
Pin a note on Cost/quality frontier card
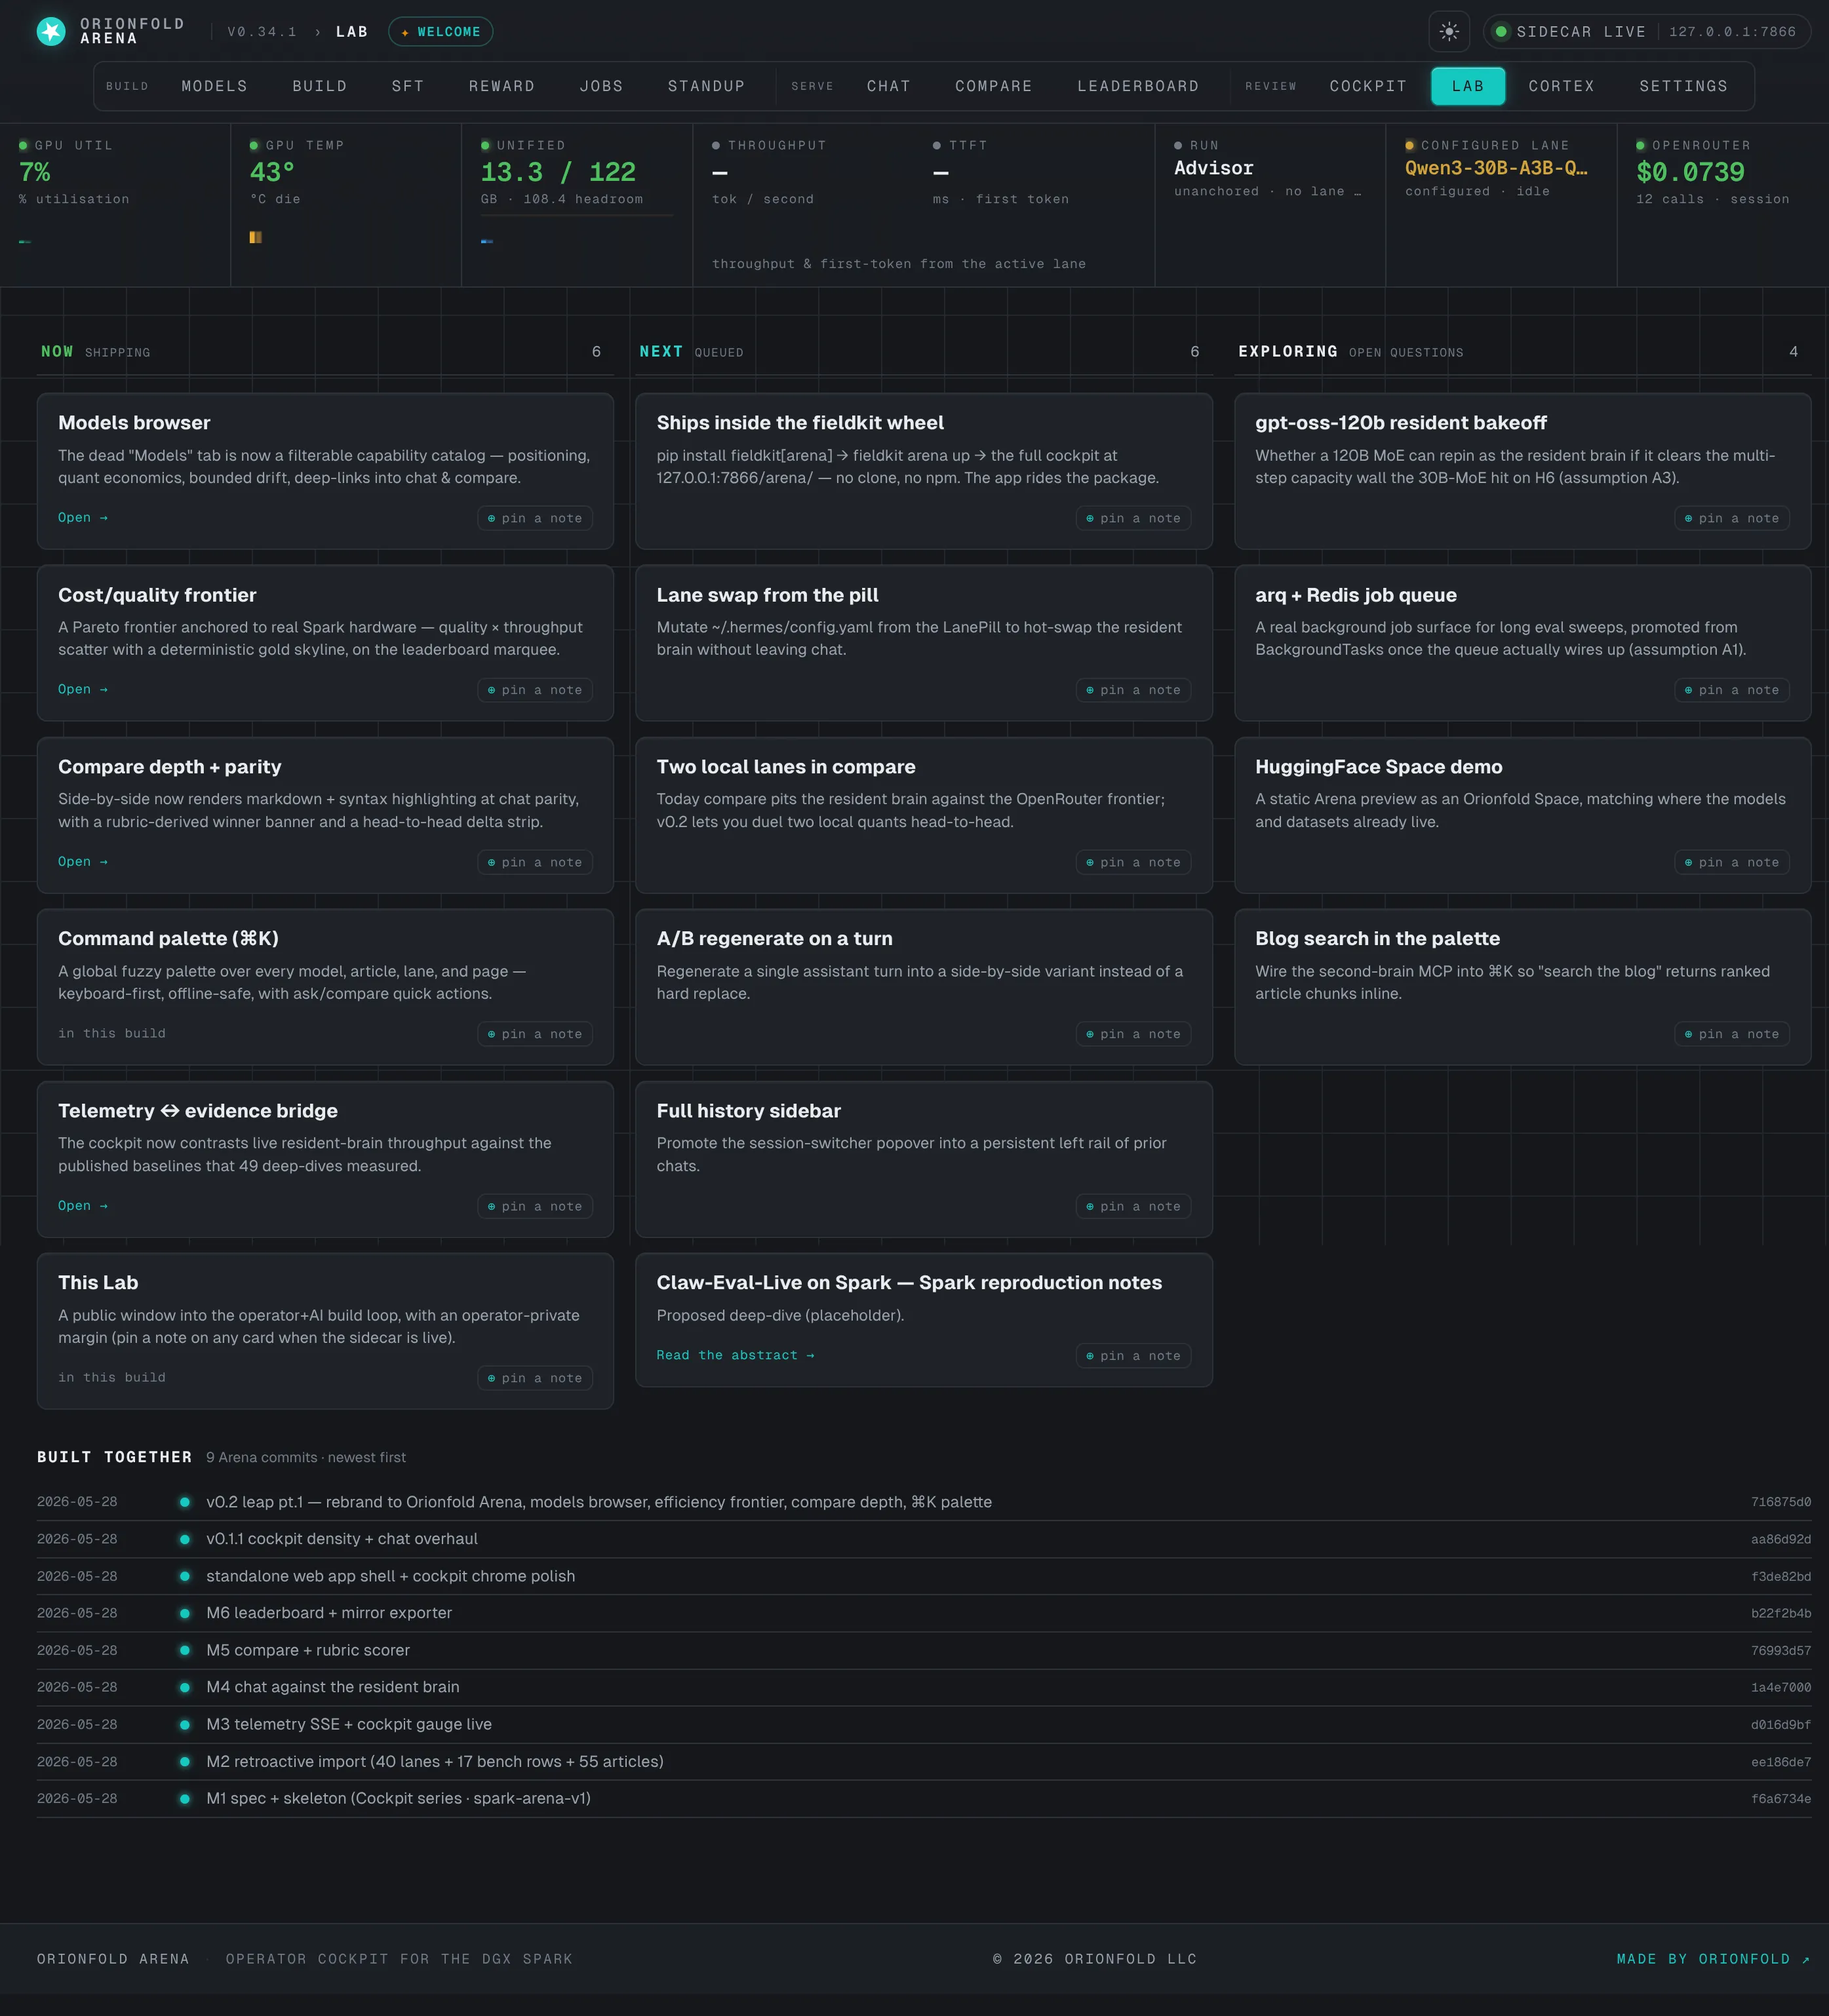pos(535,690)
